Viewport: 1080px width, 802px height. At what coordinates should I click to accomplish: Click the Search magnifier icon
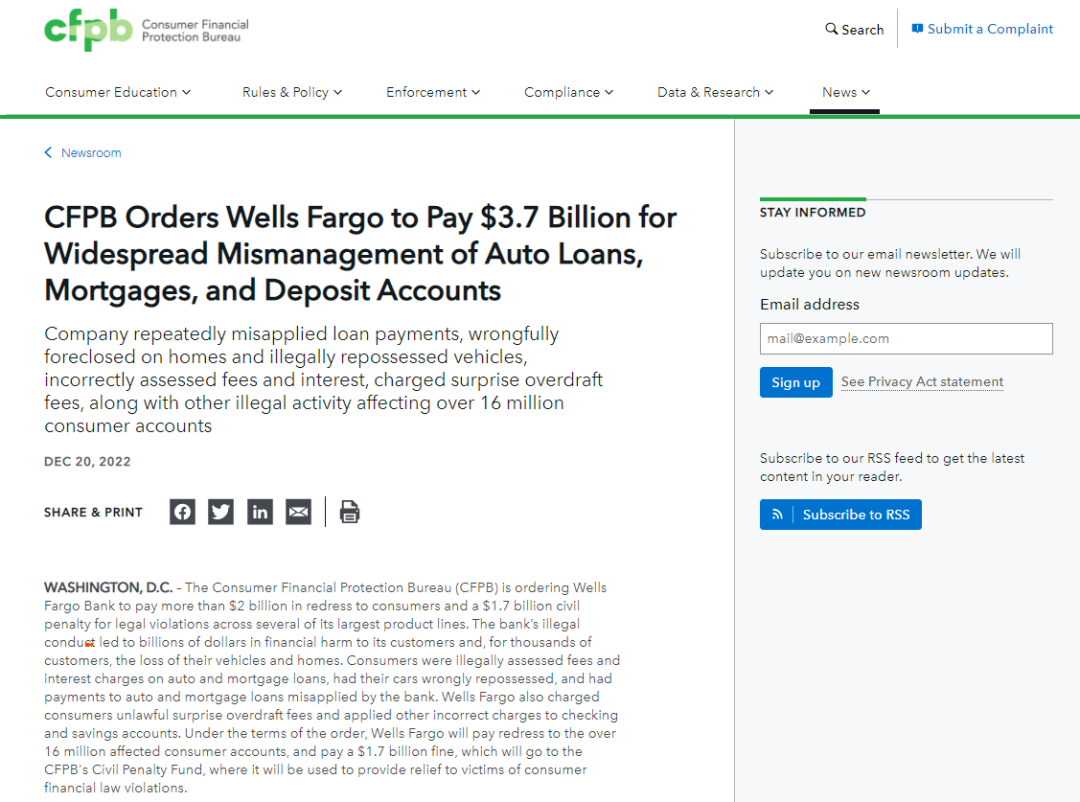pos(831,29)
